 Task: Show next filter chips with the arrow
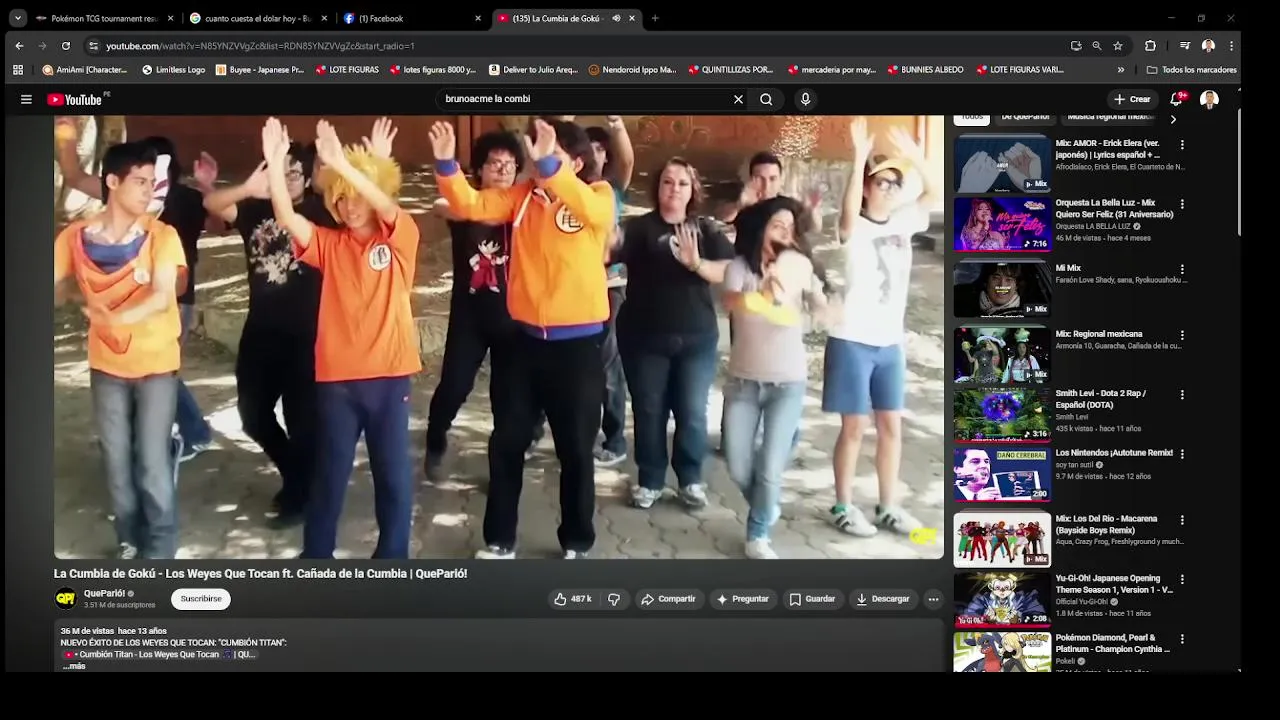1173,119
